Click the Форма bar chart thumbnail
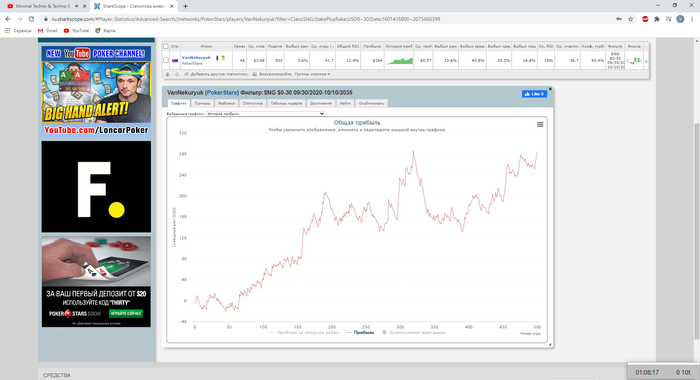 634,60
